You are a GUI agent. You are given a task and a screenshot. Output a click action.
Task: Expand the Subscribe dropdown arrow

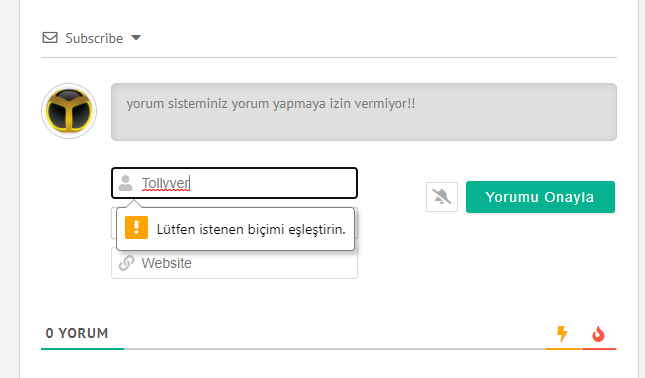point(136,38)
